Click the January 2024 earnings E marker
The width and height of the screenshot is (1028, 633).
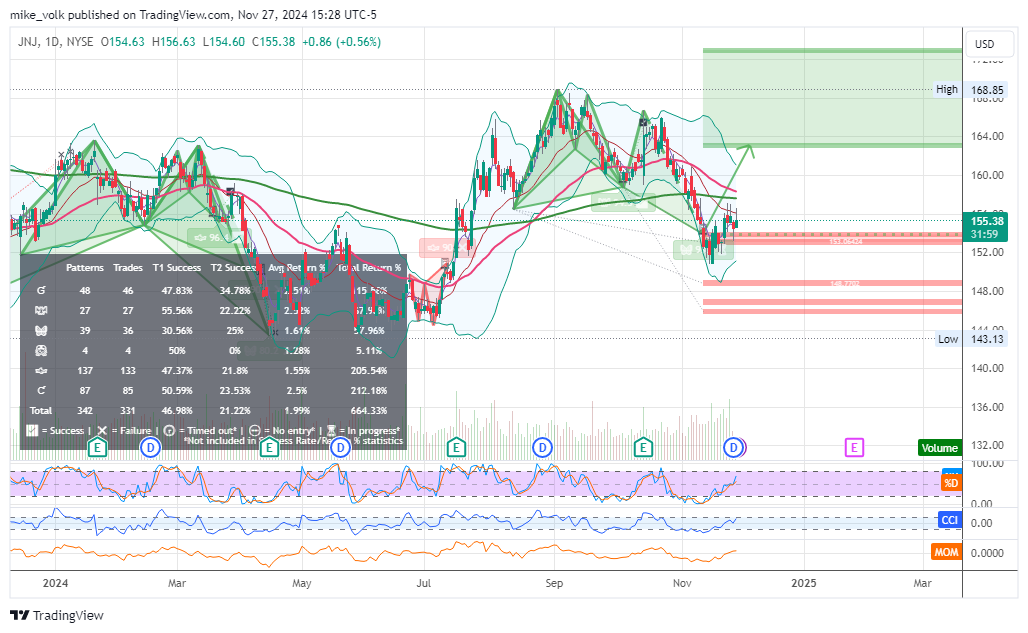(x=97, y=448)
